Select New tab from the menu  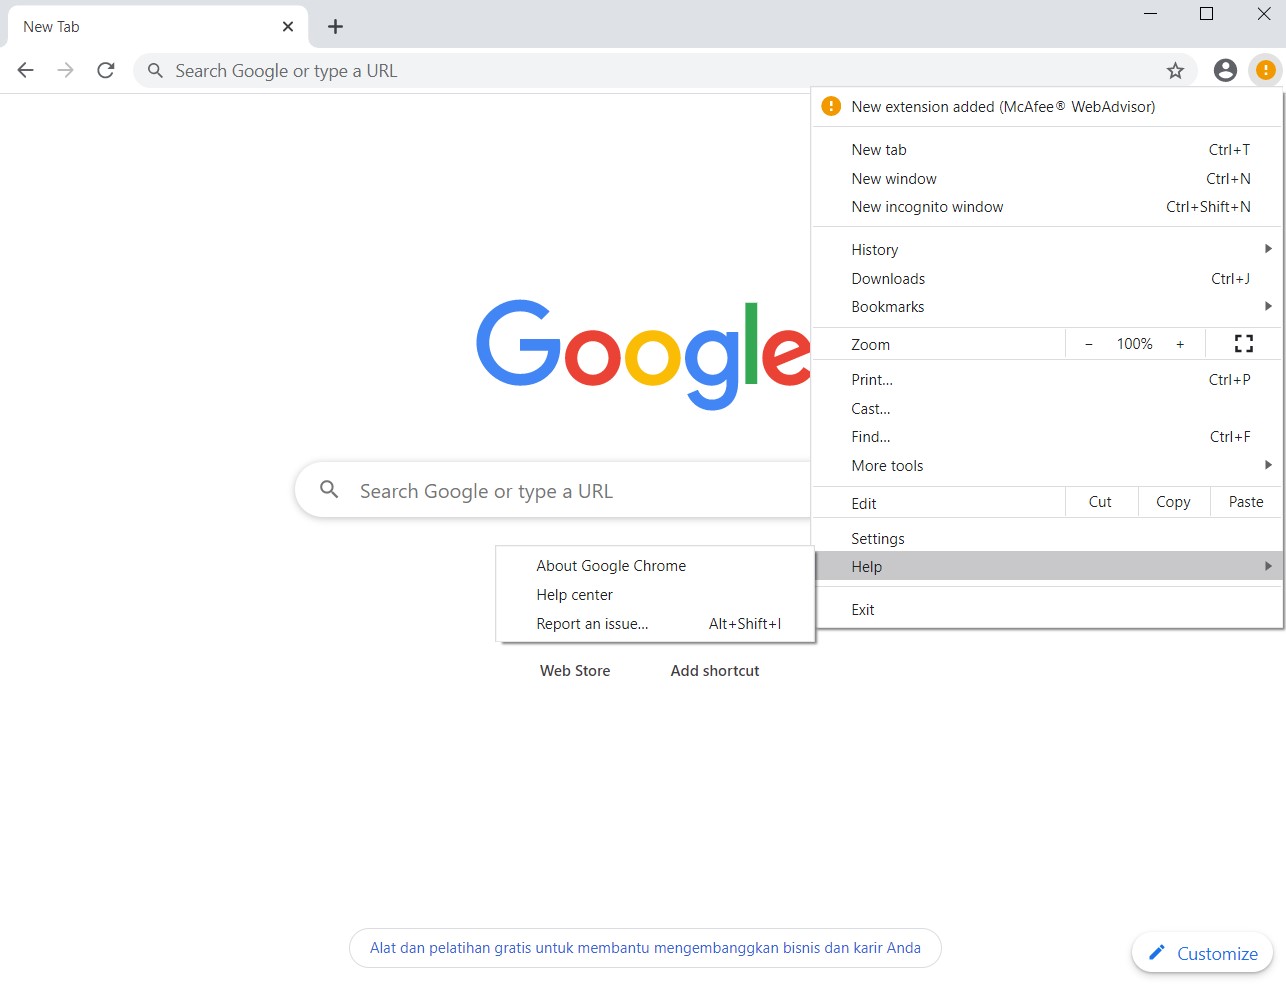tap(1047, 150)
